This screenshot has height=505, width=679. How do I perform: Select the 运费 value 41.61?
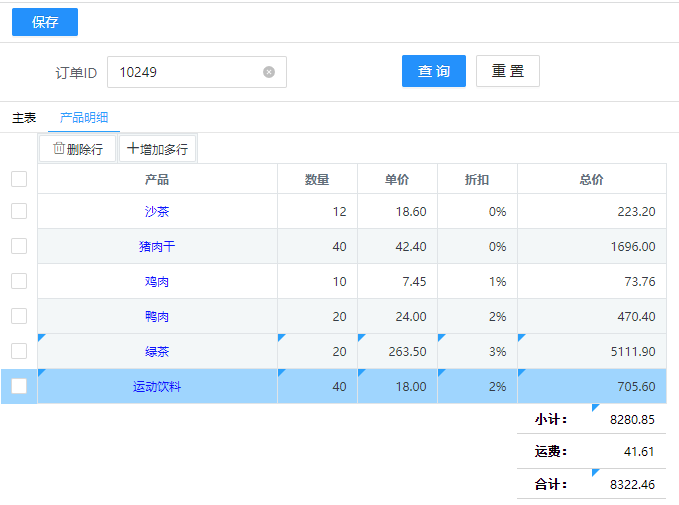coord(636,452)
